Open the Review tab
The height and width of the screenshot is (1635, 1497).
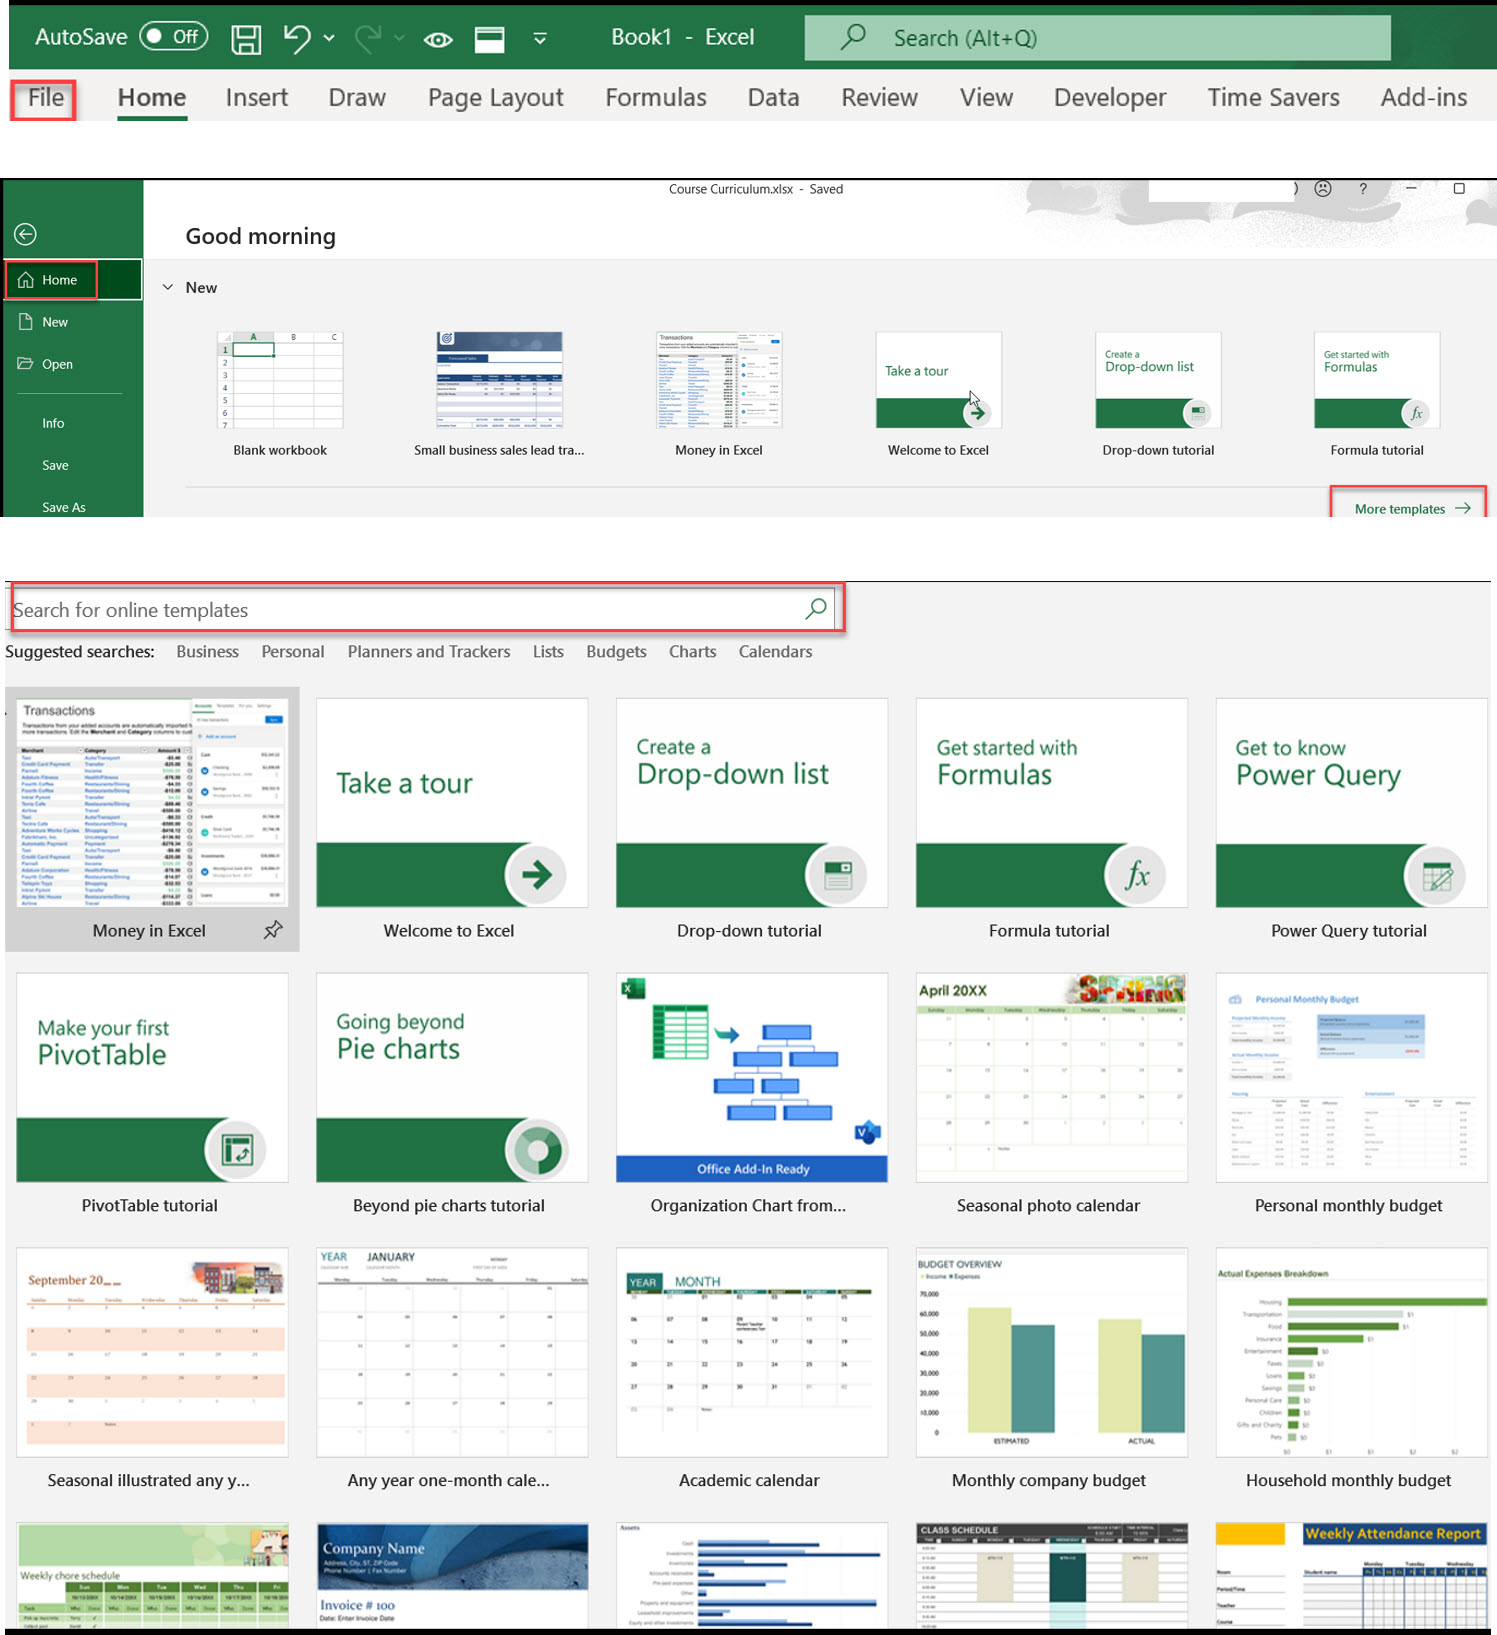tap(879, 98)
